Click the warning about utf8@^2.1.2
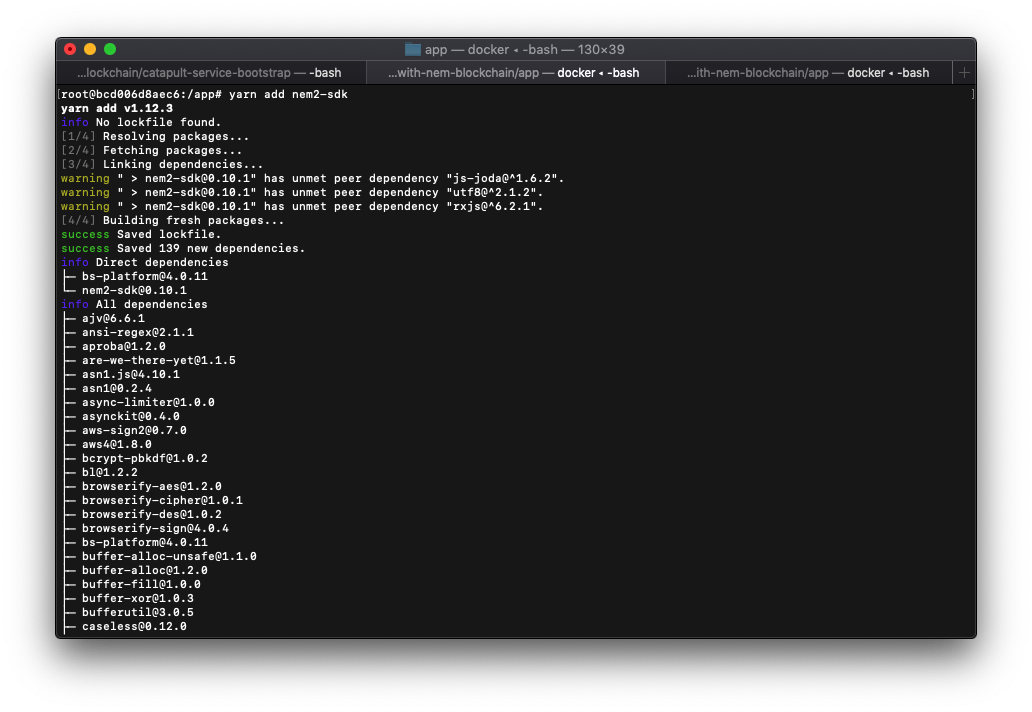The height and width of the screenshot is (712, 1032). (302, 192)
